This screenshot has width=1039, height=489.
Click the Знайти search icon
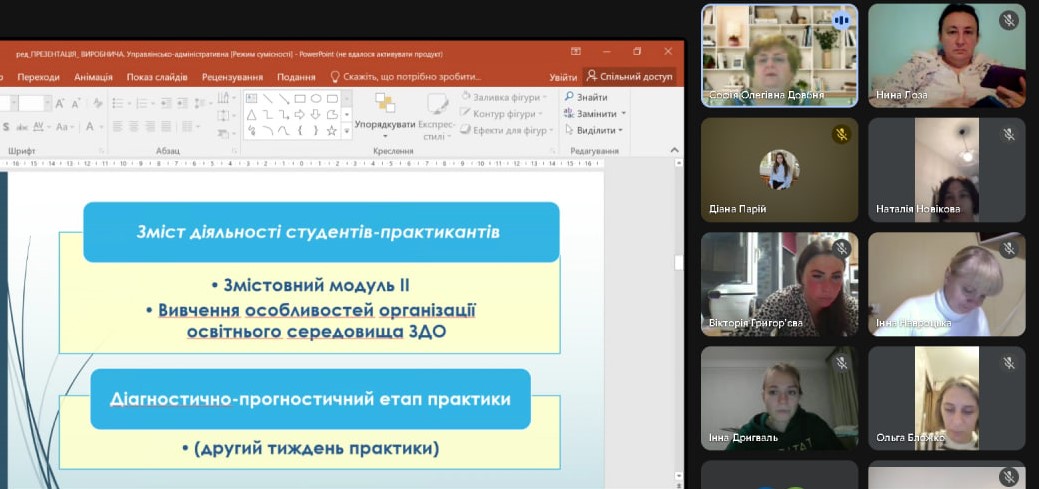(x=570, y=97)
